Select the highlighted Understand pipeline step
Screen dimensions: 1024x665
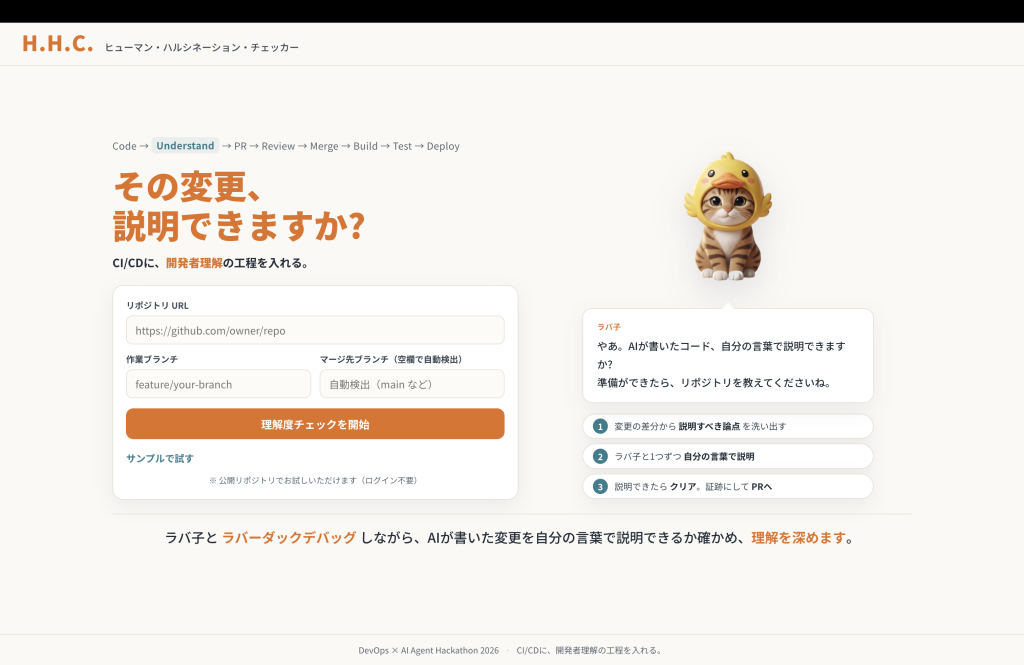[x=185, y=146]
